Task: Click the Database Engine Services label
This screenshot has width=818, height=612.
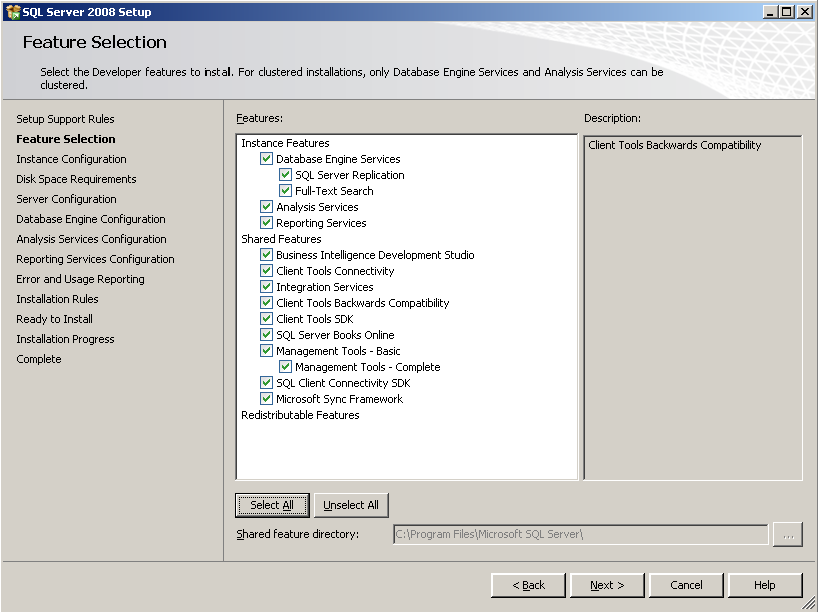Action: point(338,159)
